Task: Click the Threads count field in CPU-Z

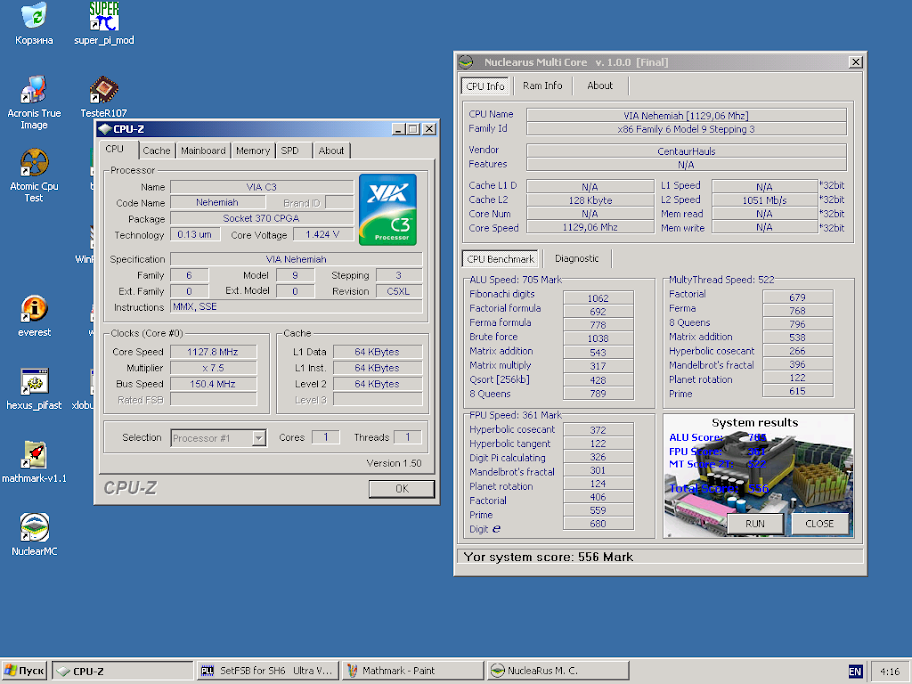Action: (x=408, y=437)
